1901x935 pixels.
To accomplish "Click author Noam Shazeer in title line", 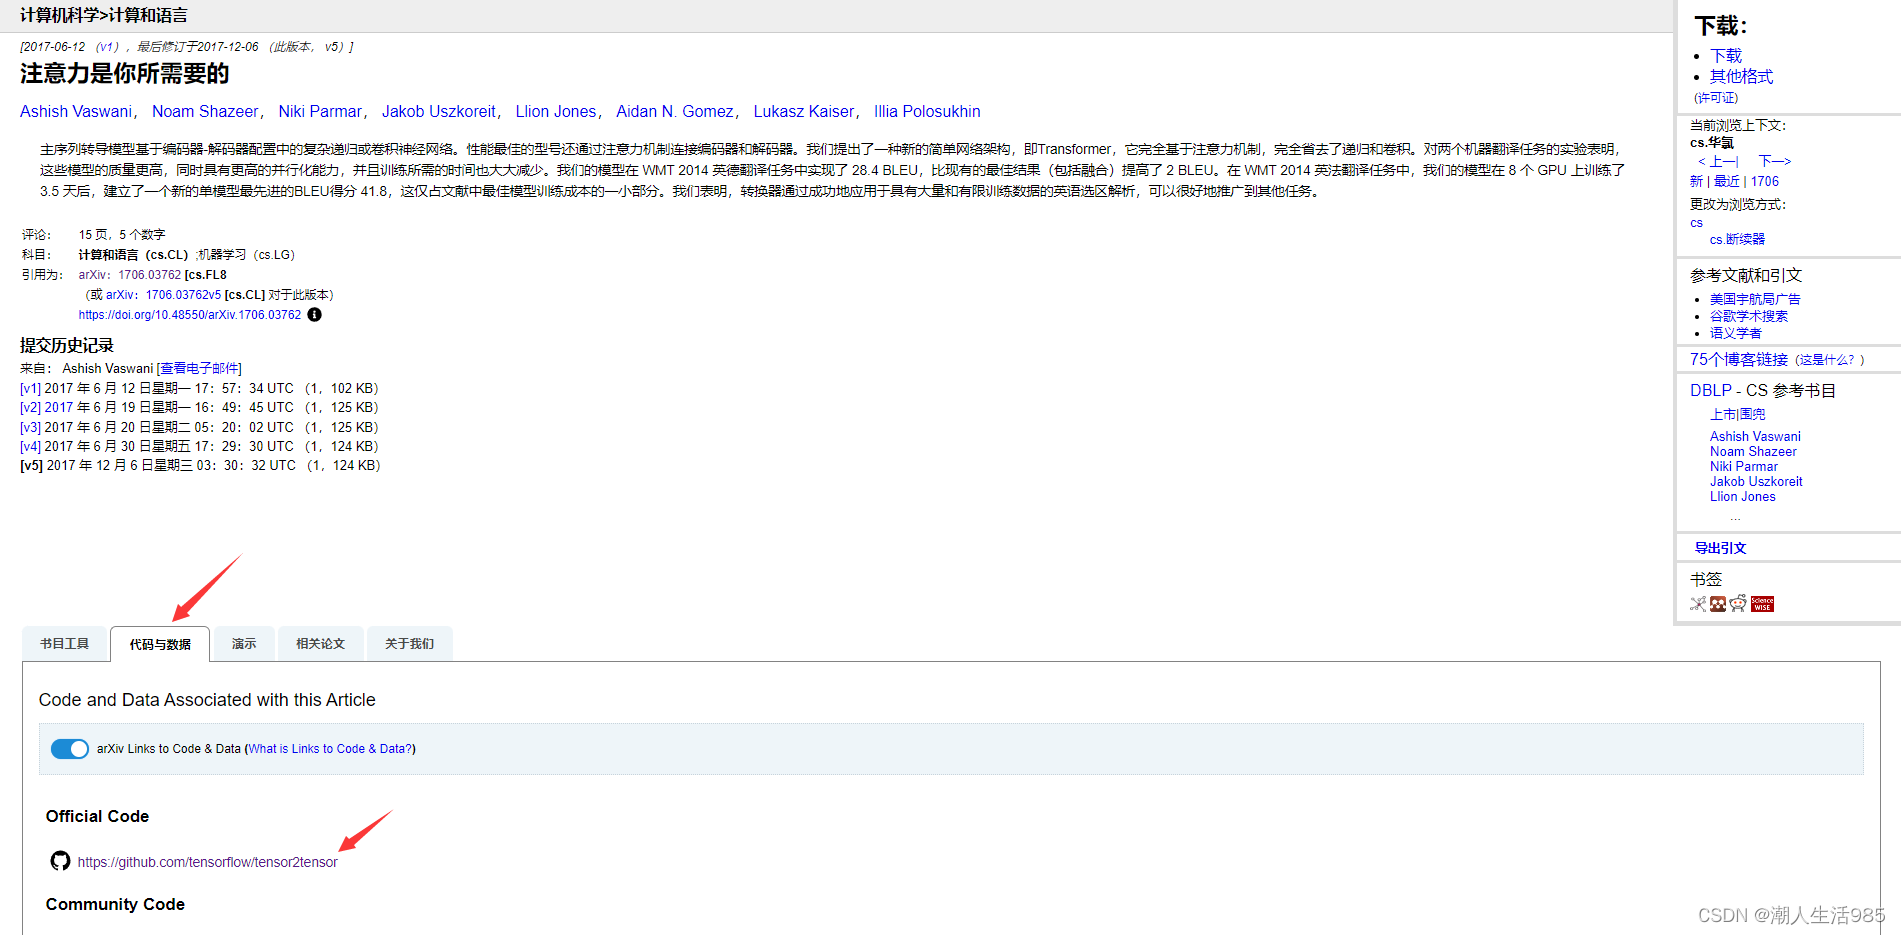I will tap(205, 112).
